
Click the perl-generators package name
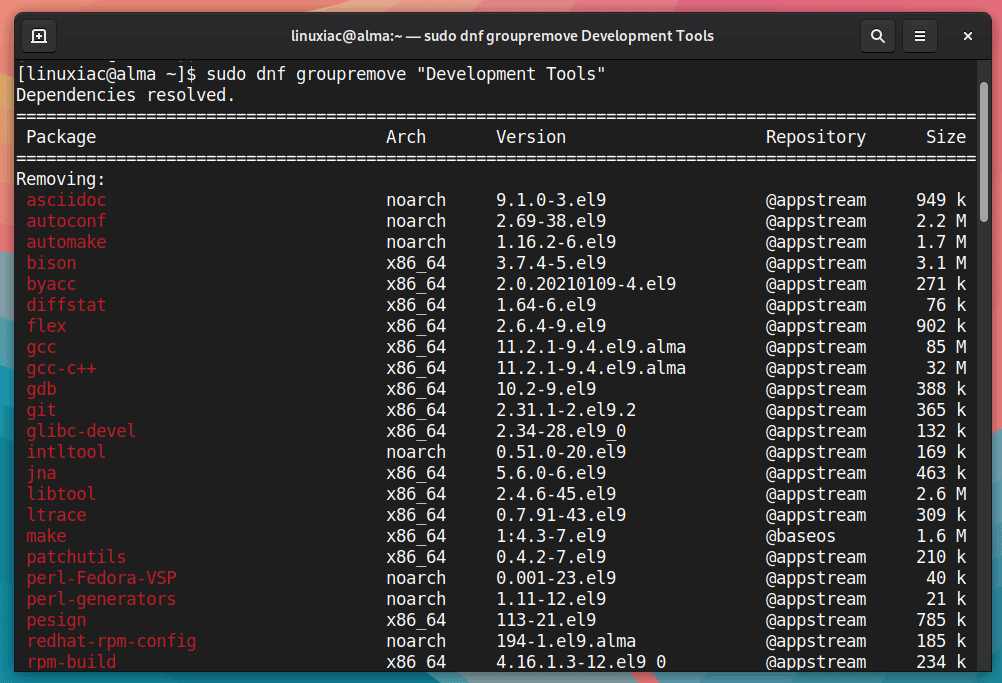click(x=101, y=599)
